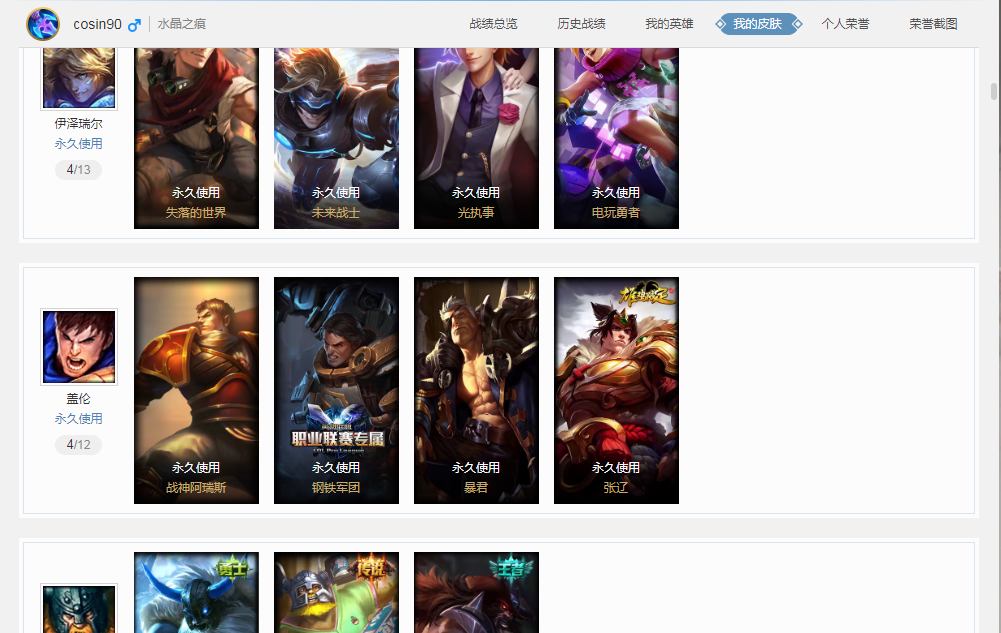The height and width of the screenshot is (633, 1001).
Task: View the 电玩勇者 skin card
Action: click(617, 138)
